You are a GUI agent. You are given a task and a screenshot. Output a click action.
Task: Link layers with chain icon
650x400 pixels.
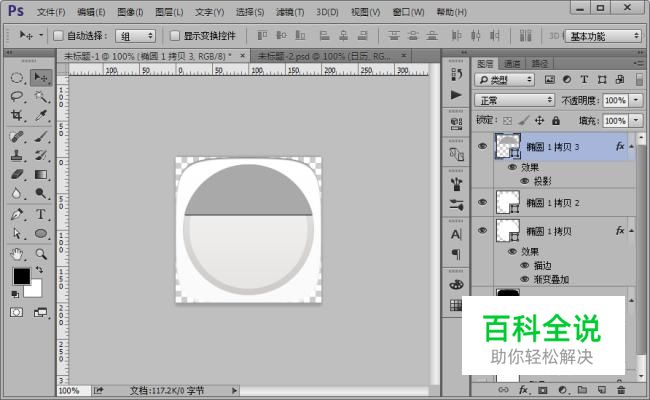pos(503,390)
